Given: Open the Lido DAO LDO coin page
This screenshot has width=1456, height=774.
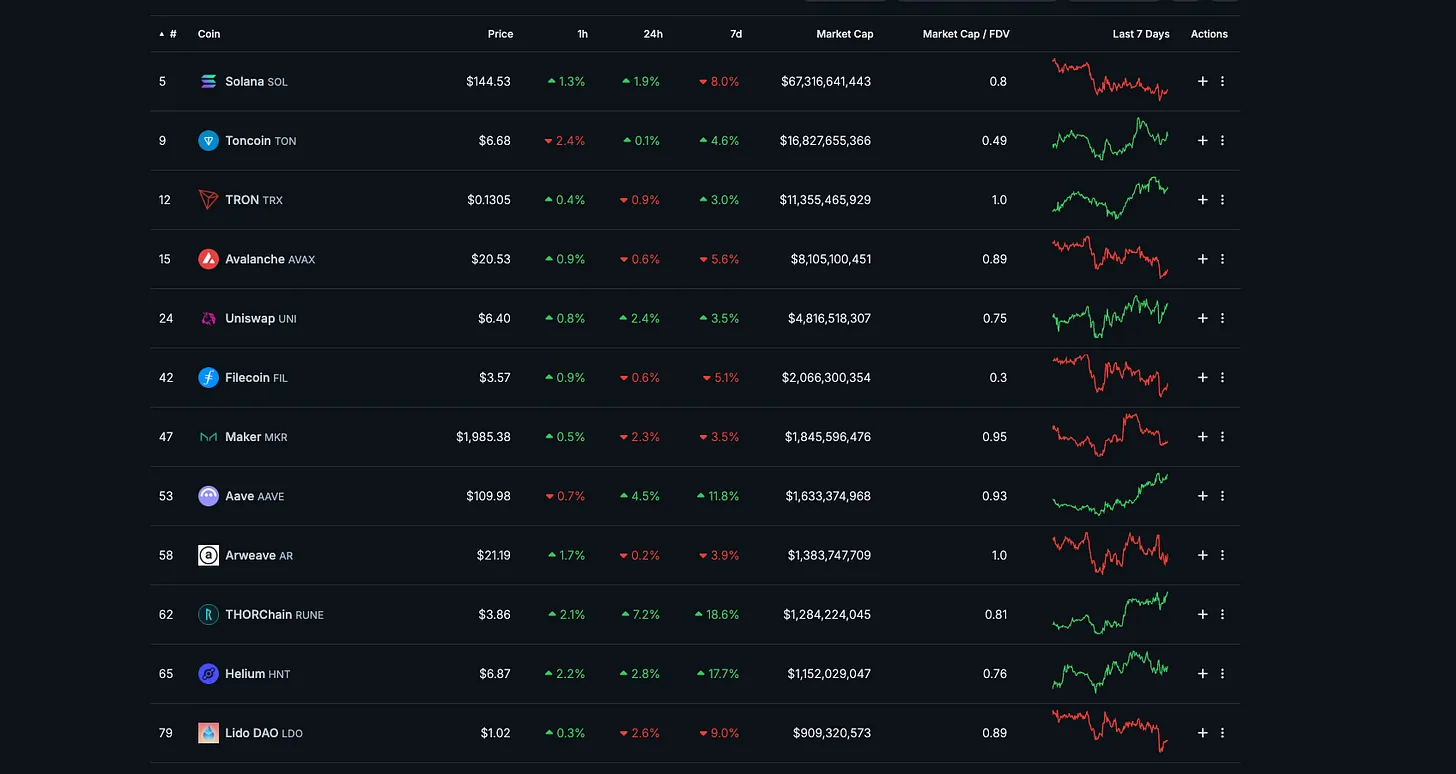Looking at the screenshot, I should point(264,733).
